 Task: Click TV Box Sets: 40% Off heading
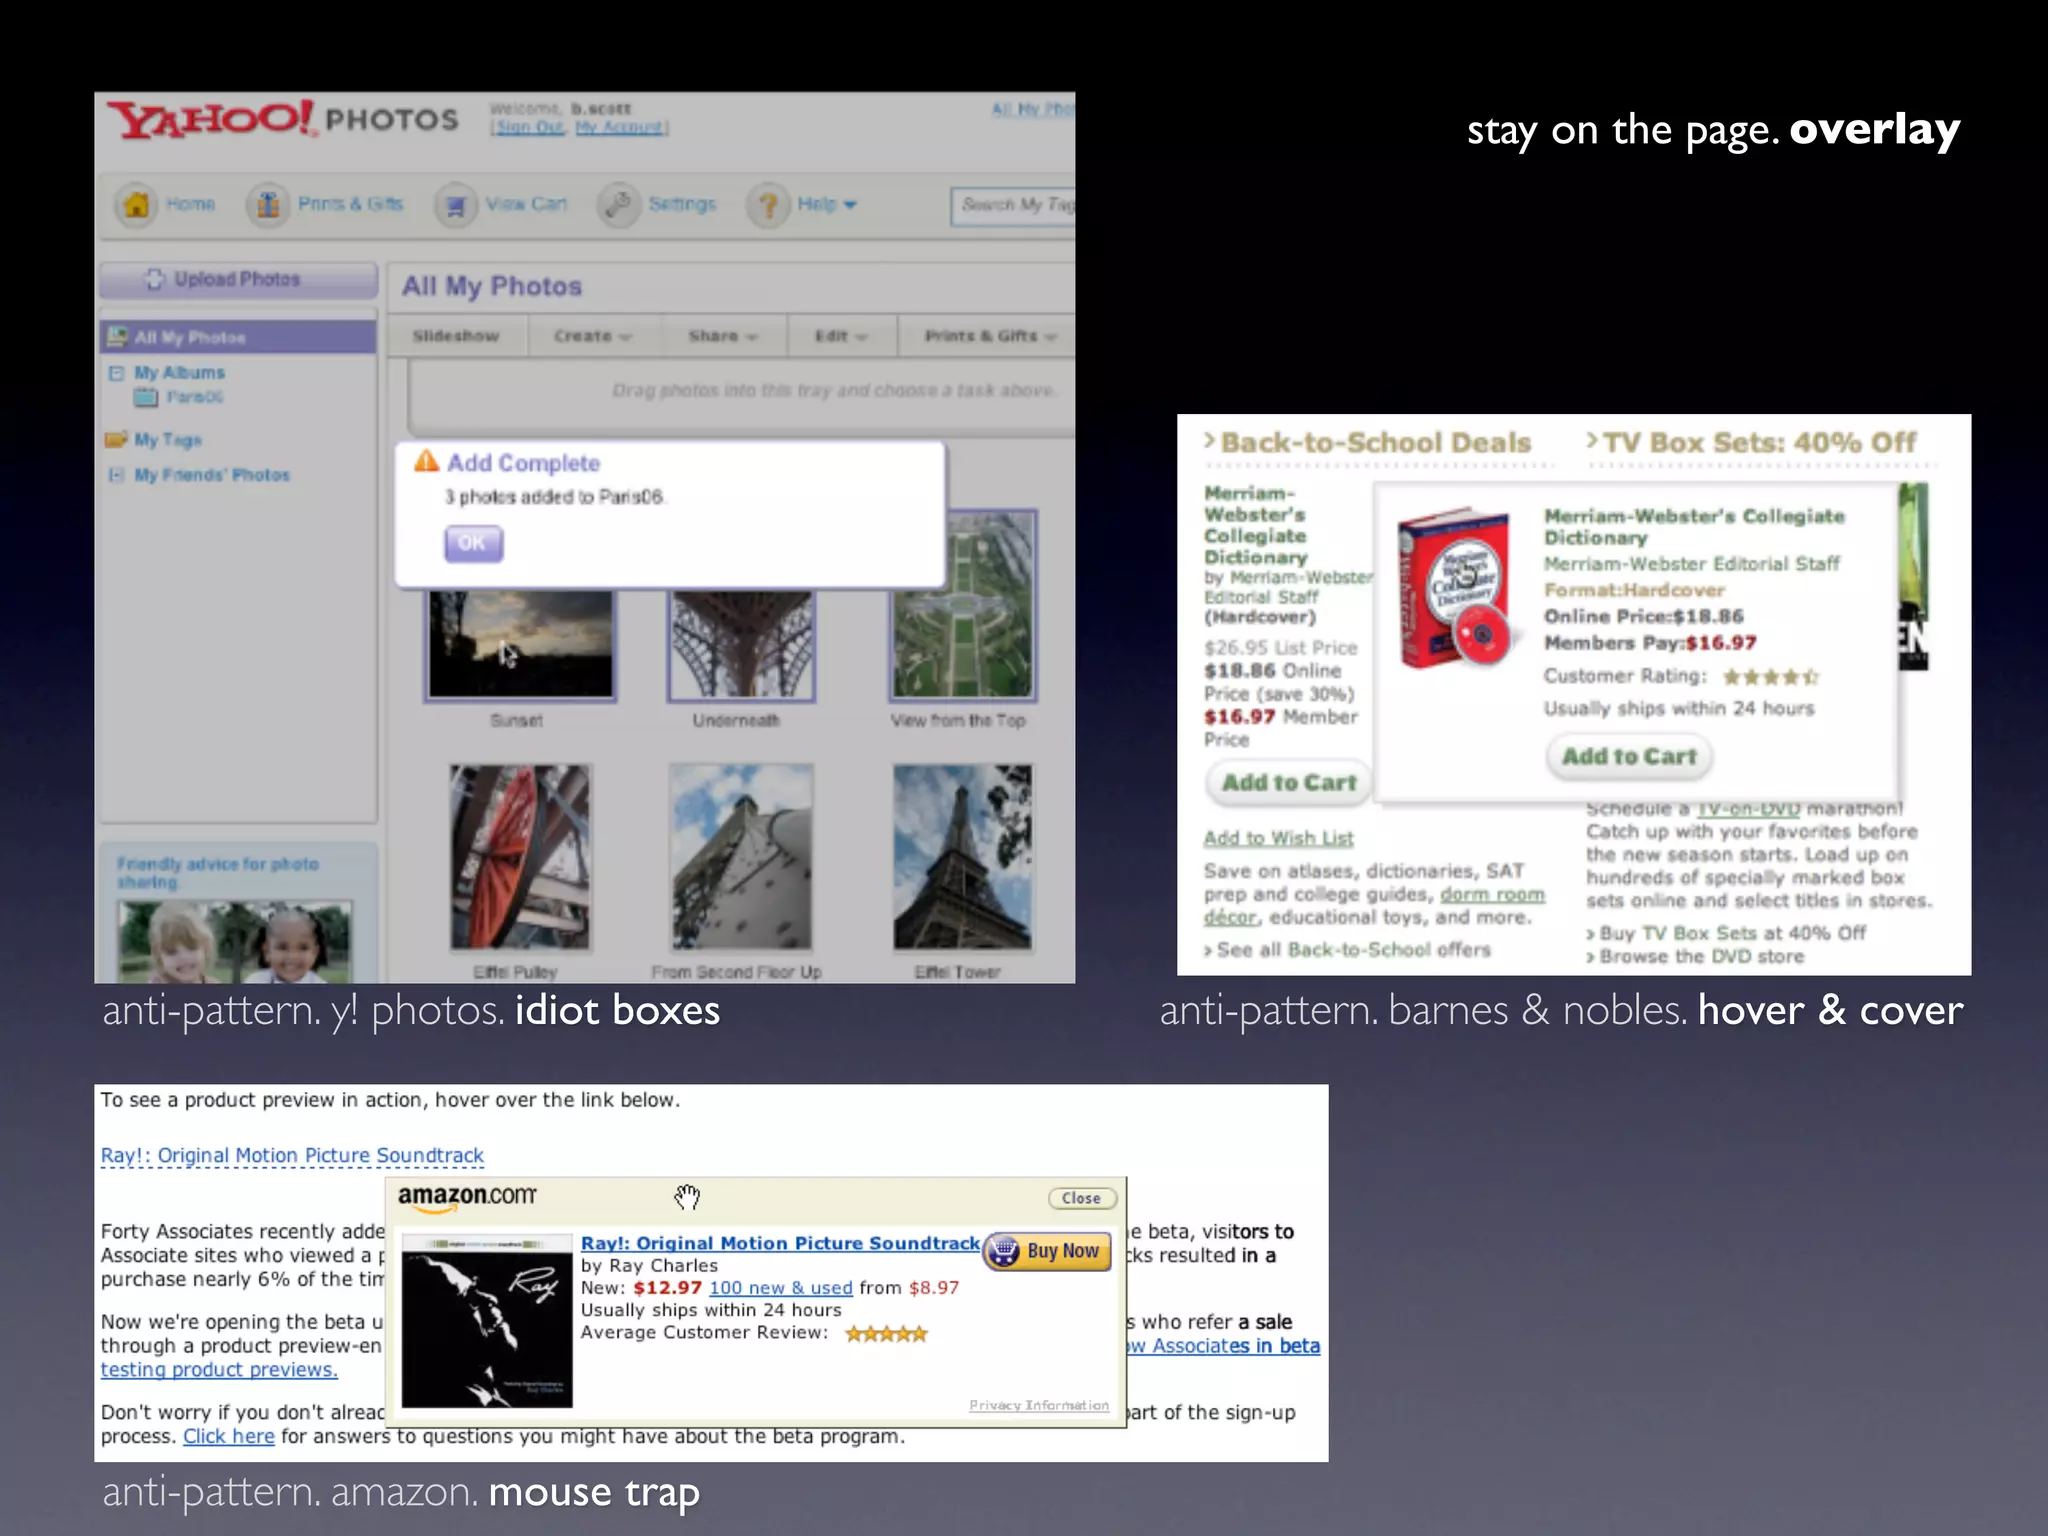[1760, 442]
